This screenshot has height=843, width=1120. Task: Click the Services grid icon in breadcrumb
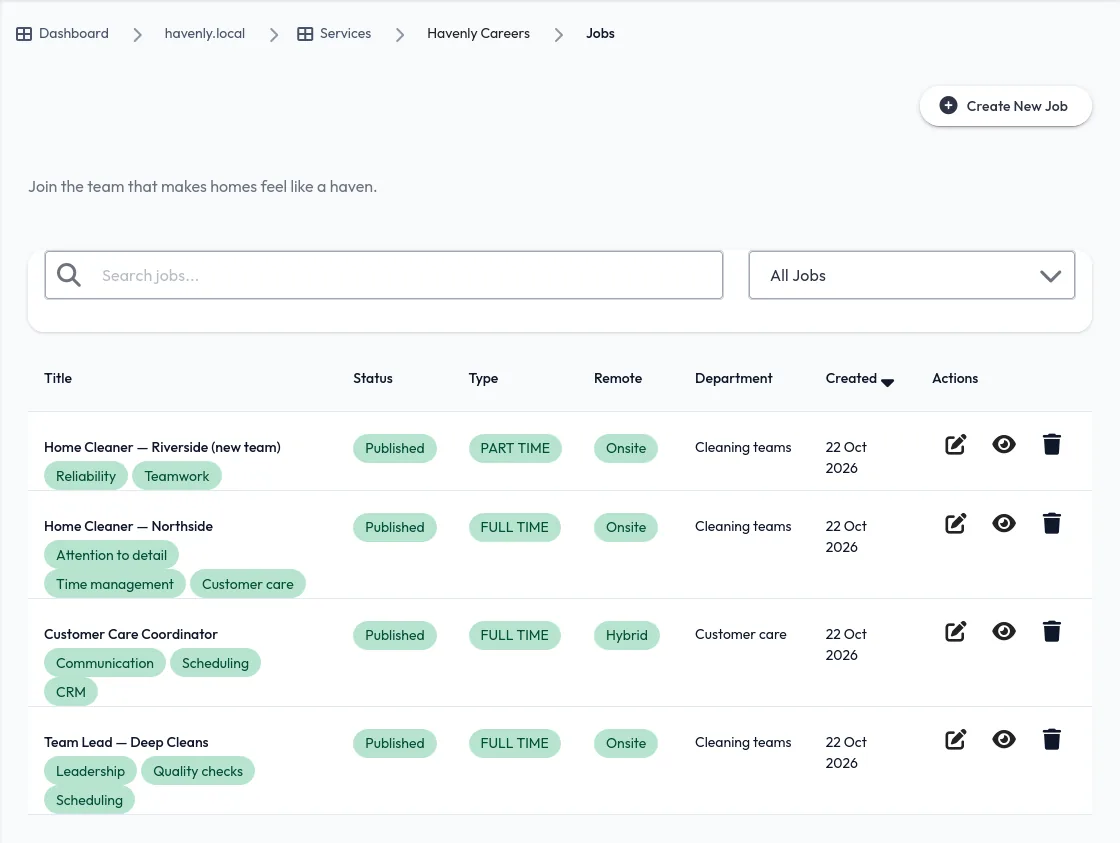305,34
